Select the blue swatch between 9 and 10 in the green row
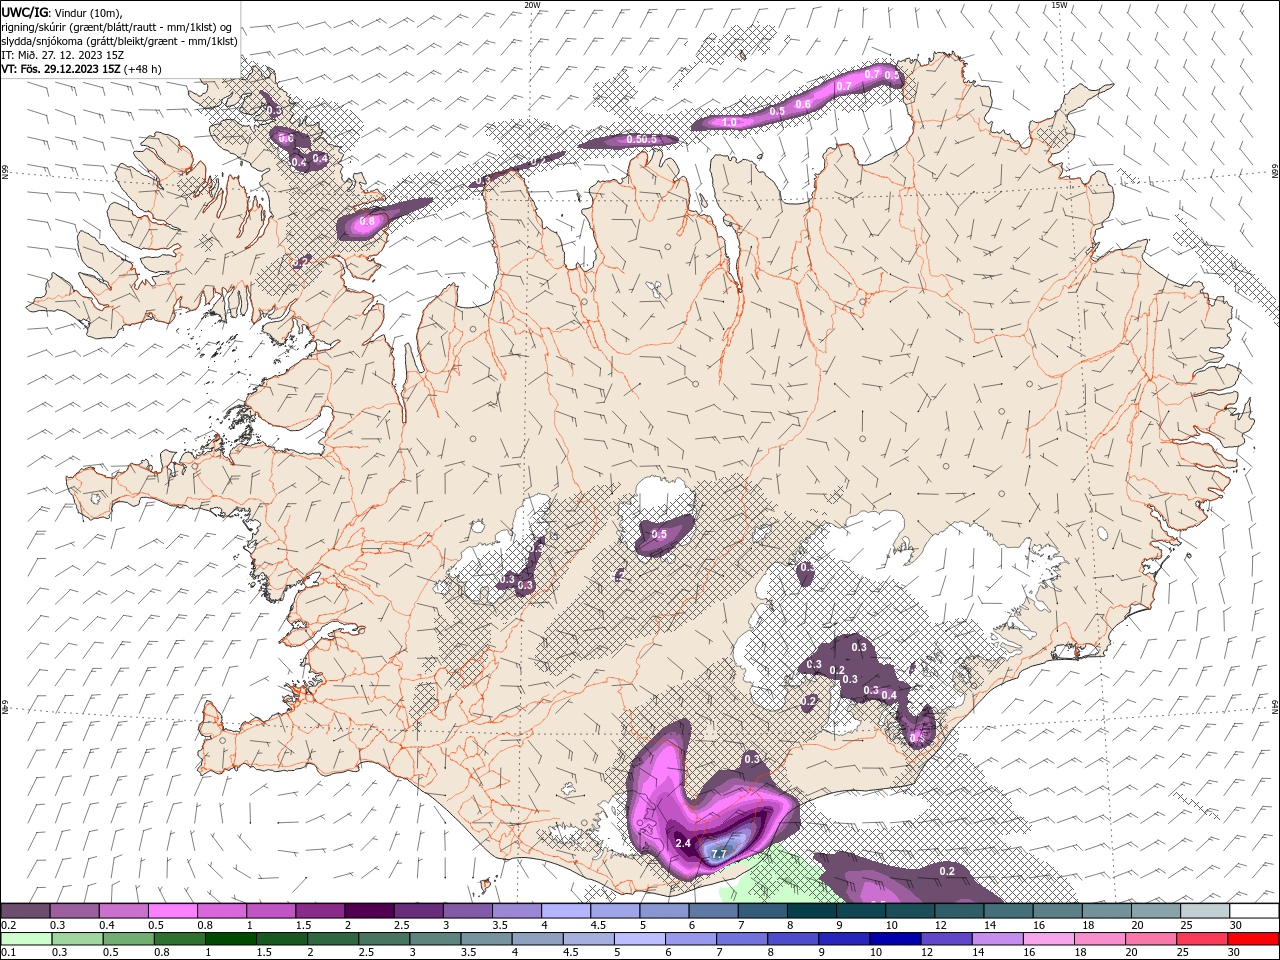 pyautogui.click(x=843, y=939)
